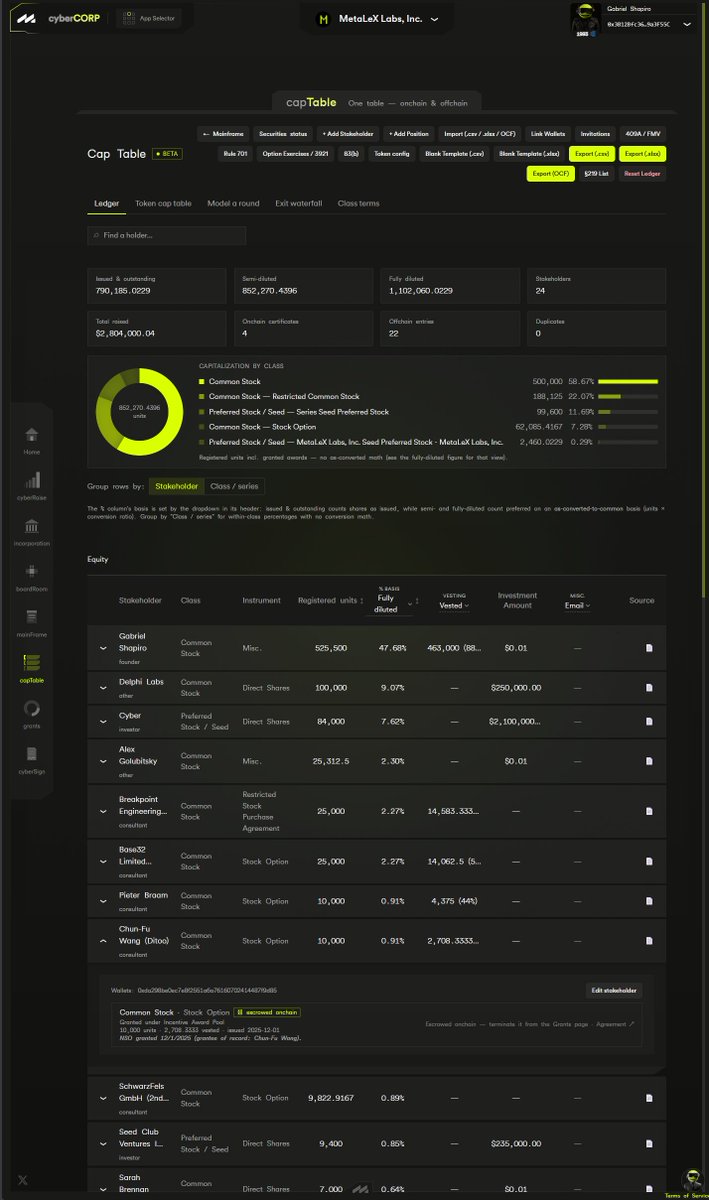Open source document for Cyber row

coord(649,721)
